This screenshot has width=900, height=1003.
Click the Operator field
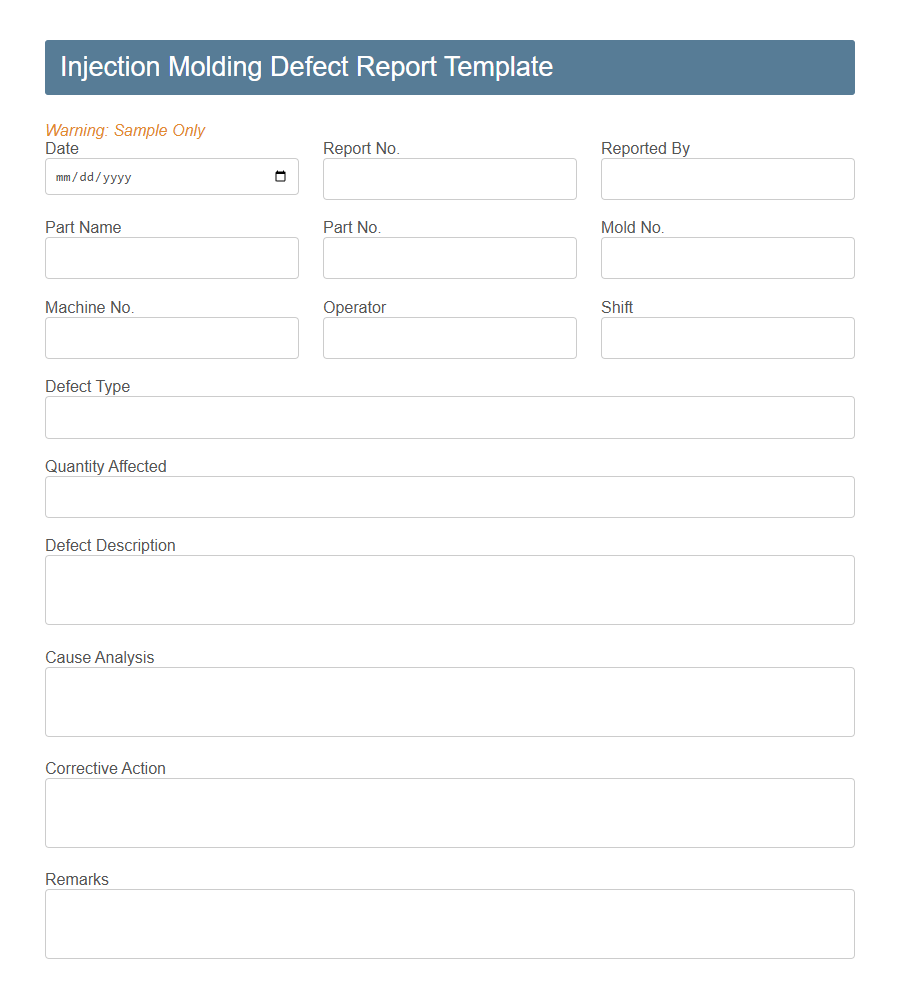point(449,338)
